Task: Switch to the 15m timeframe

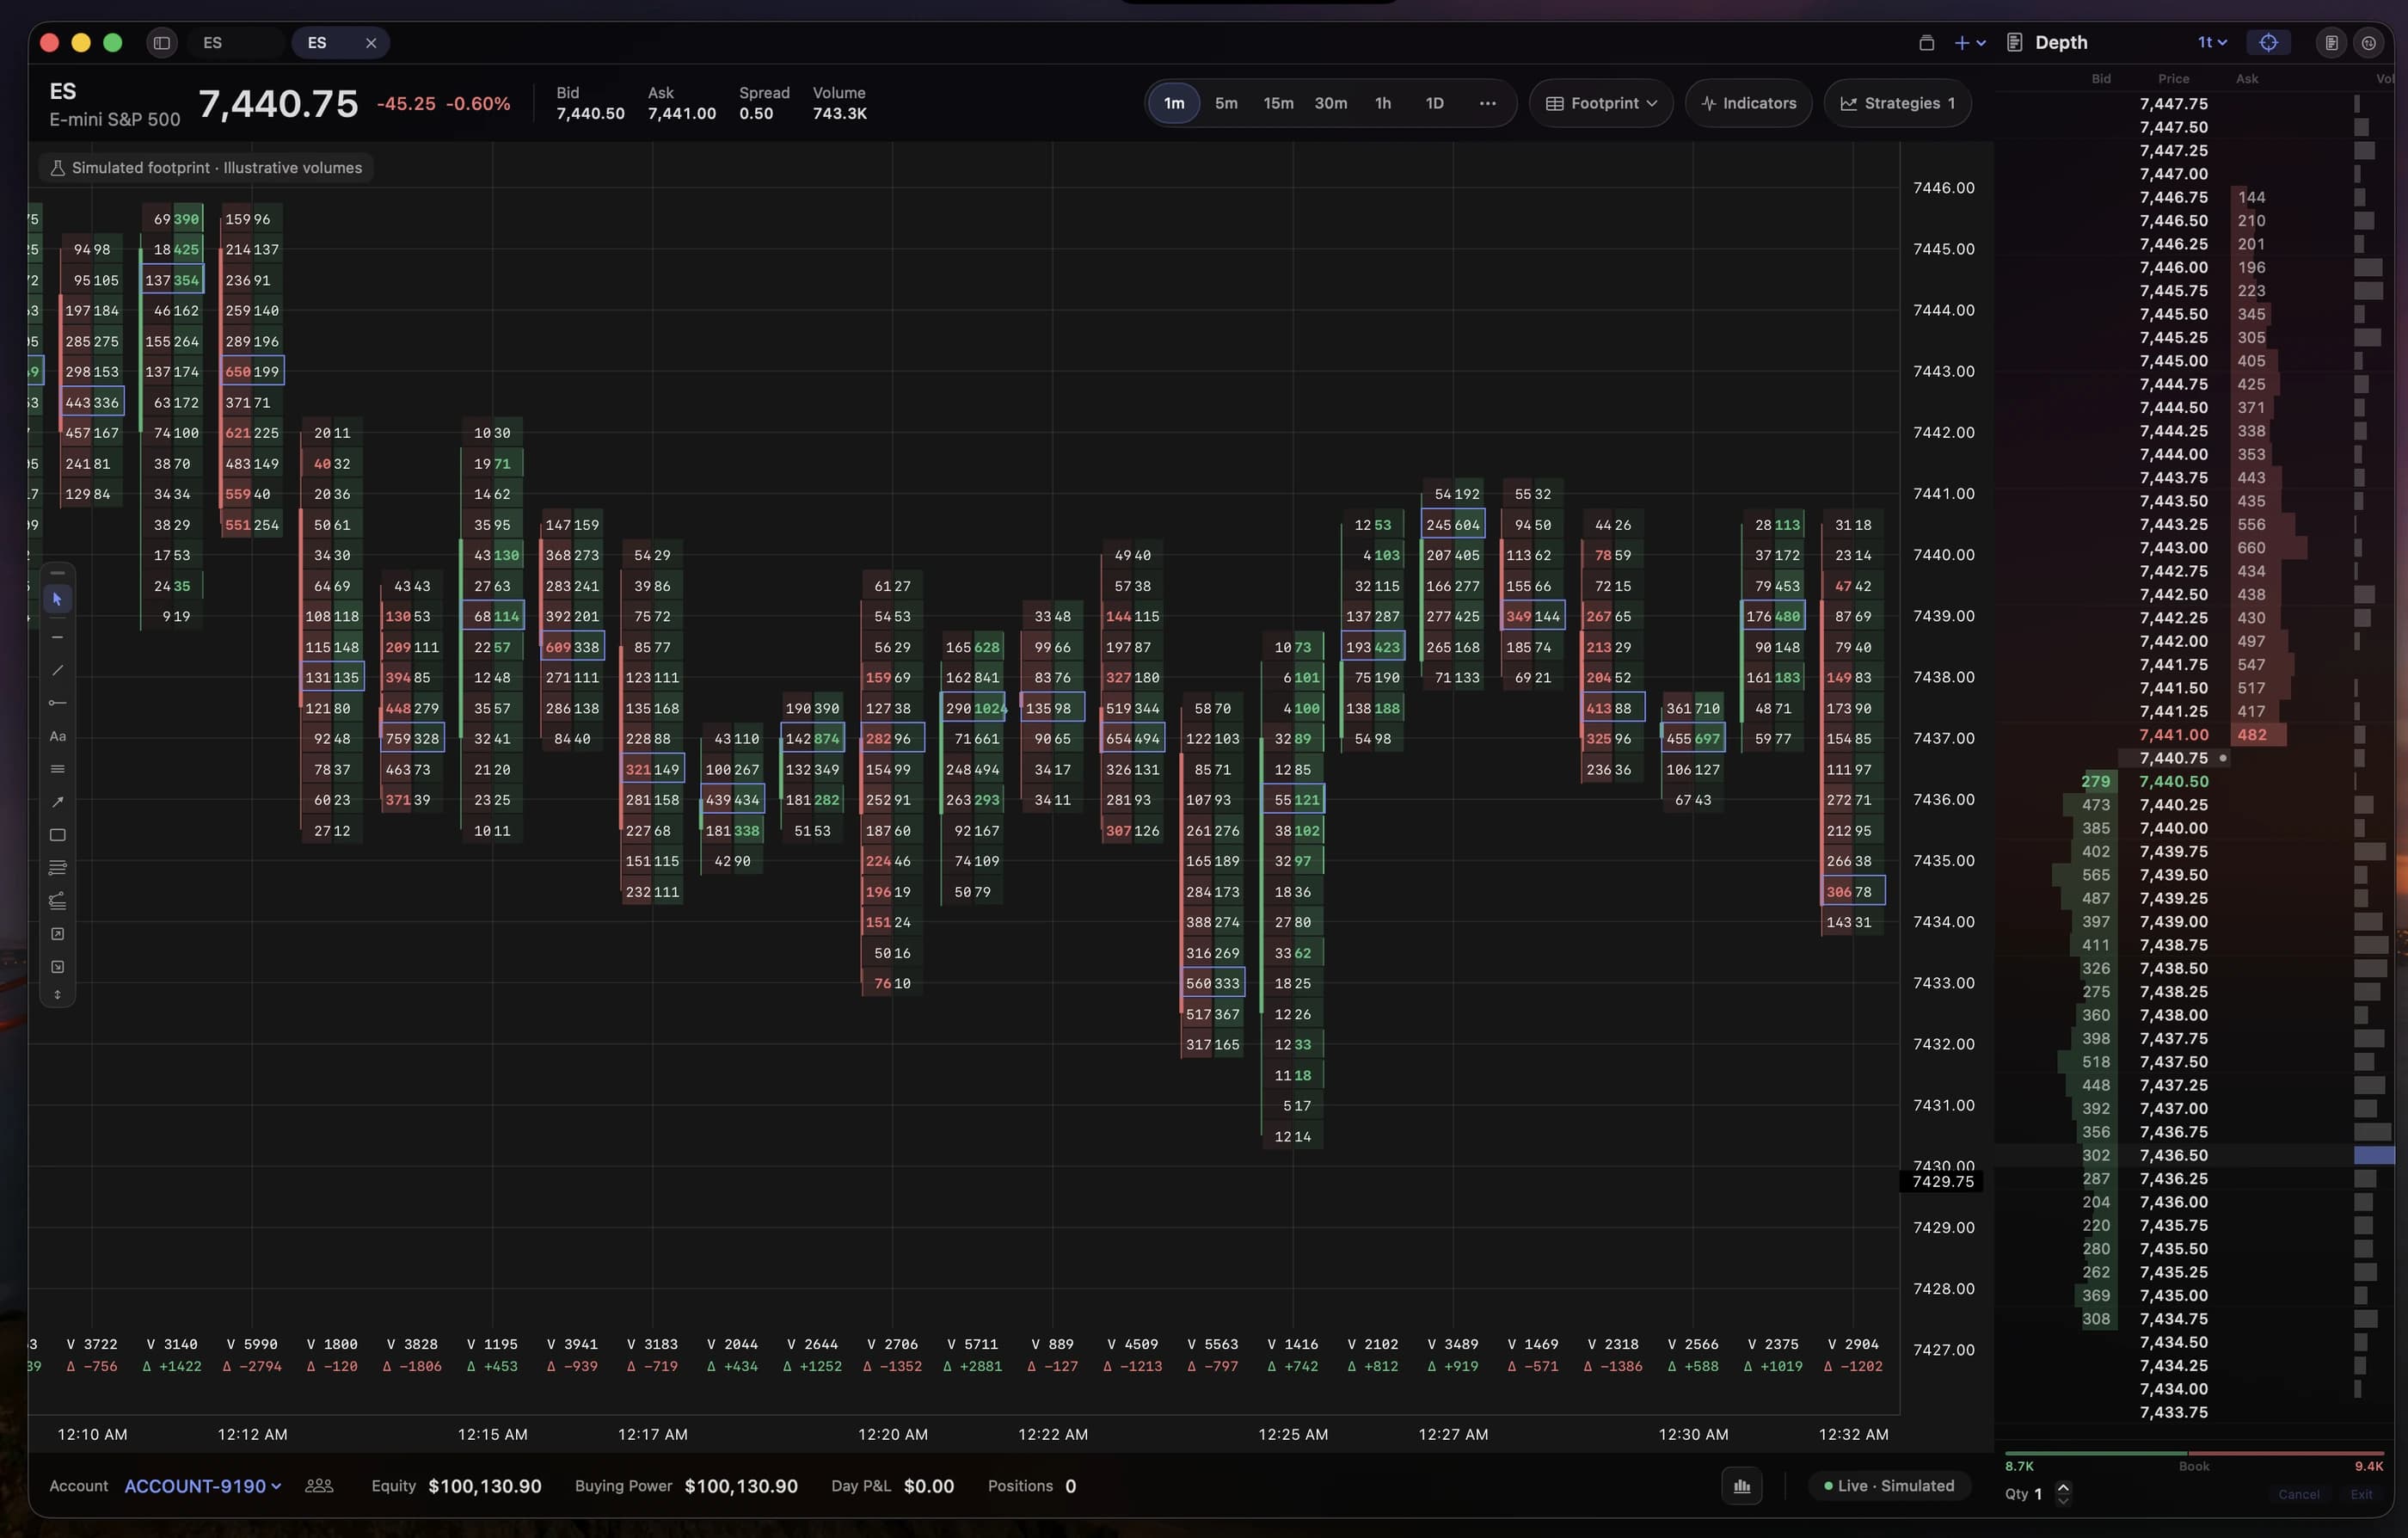Action: click(1278, 103)
